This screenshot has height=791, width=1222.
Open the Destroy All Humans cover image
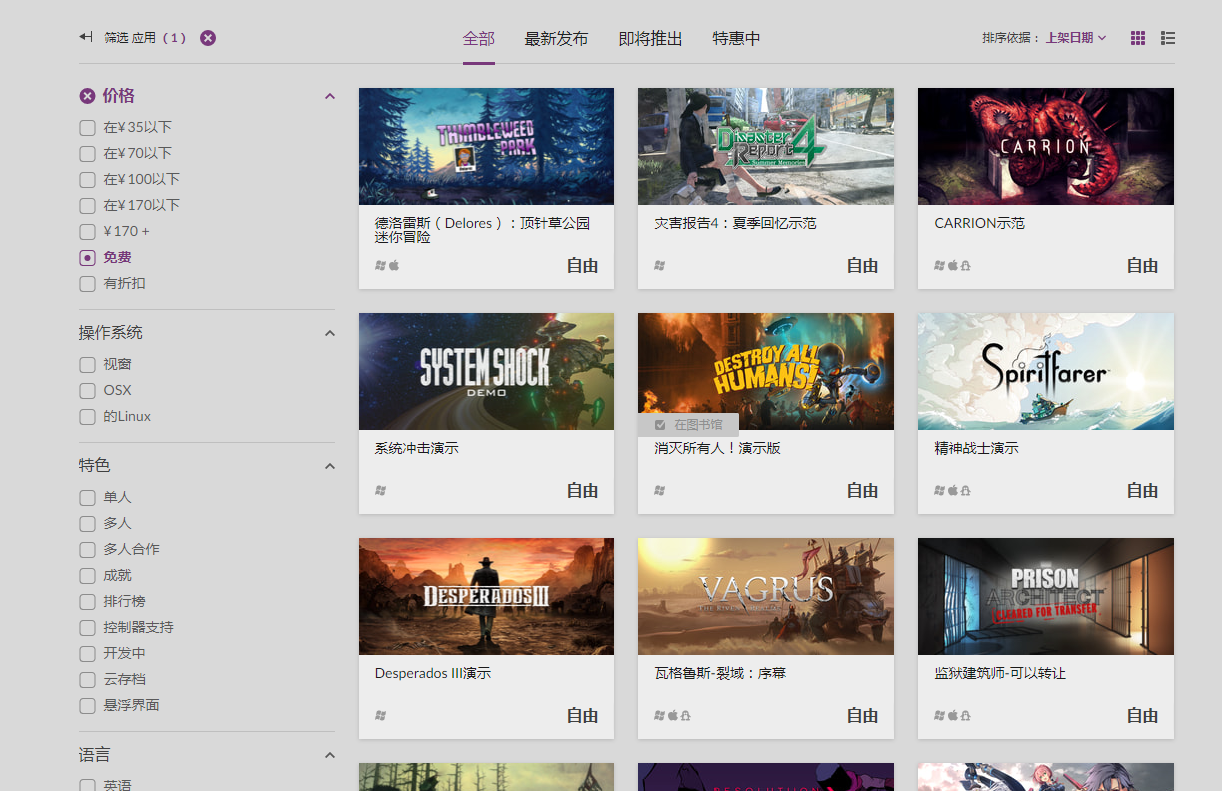(766, 371)
